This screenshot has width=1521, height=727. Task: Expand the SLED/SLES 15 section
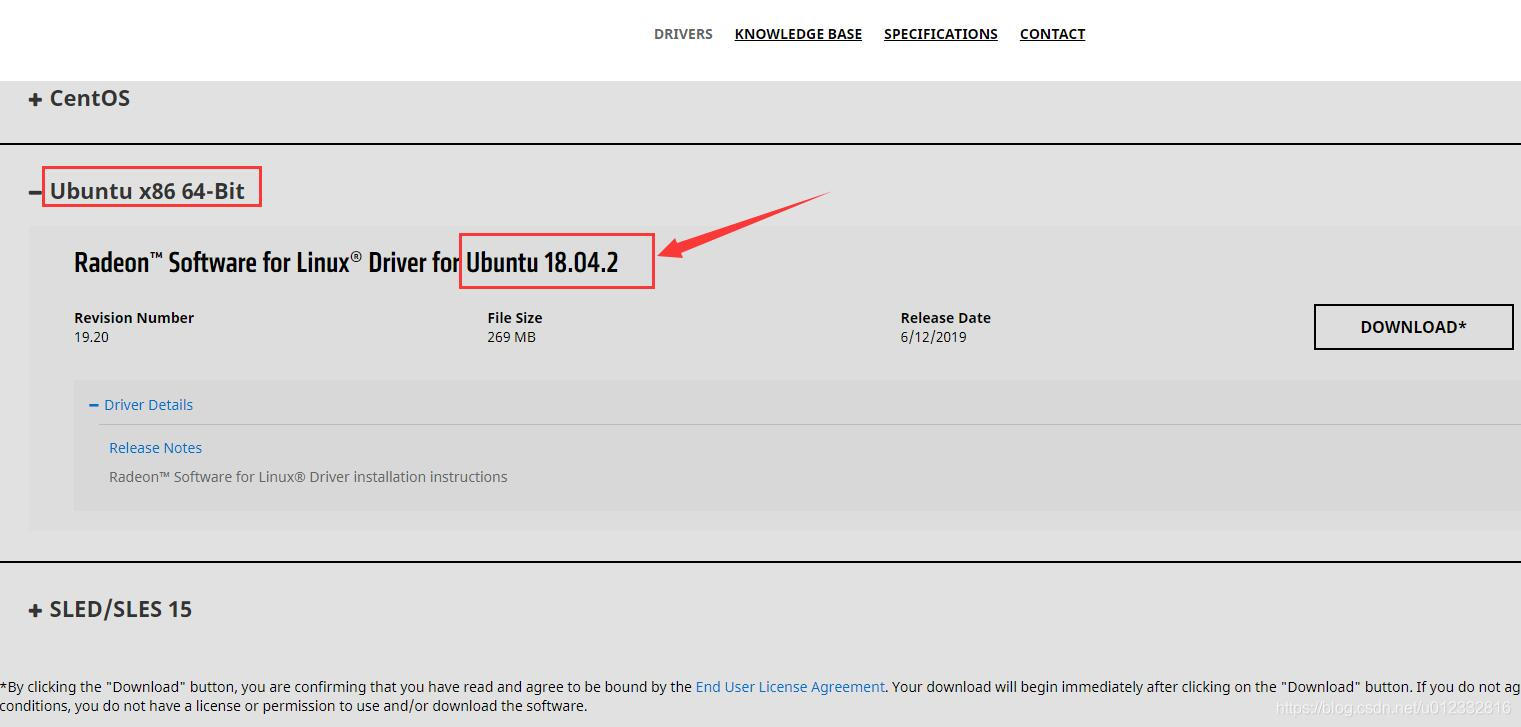110,609
